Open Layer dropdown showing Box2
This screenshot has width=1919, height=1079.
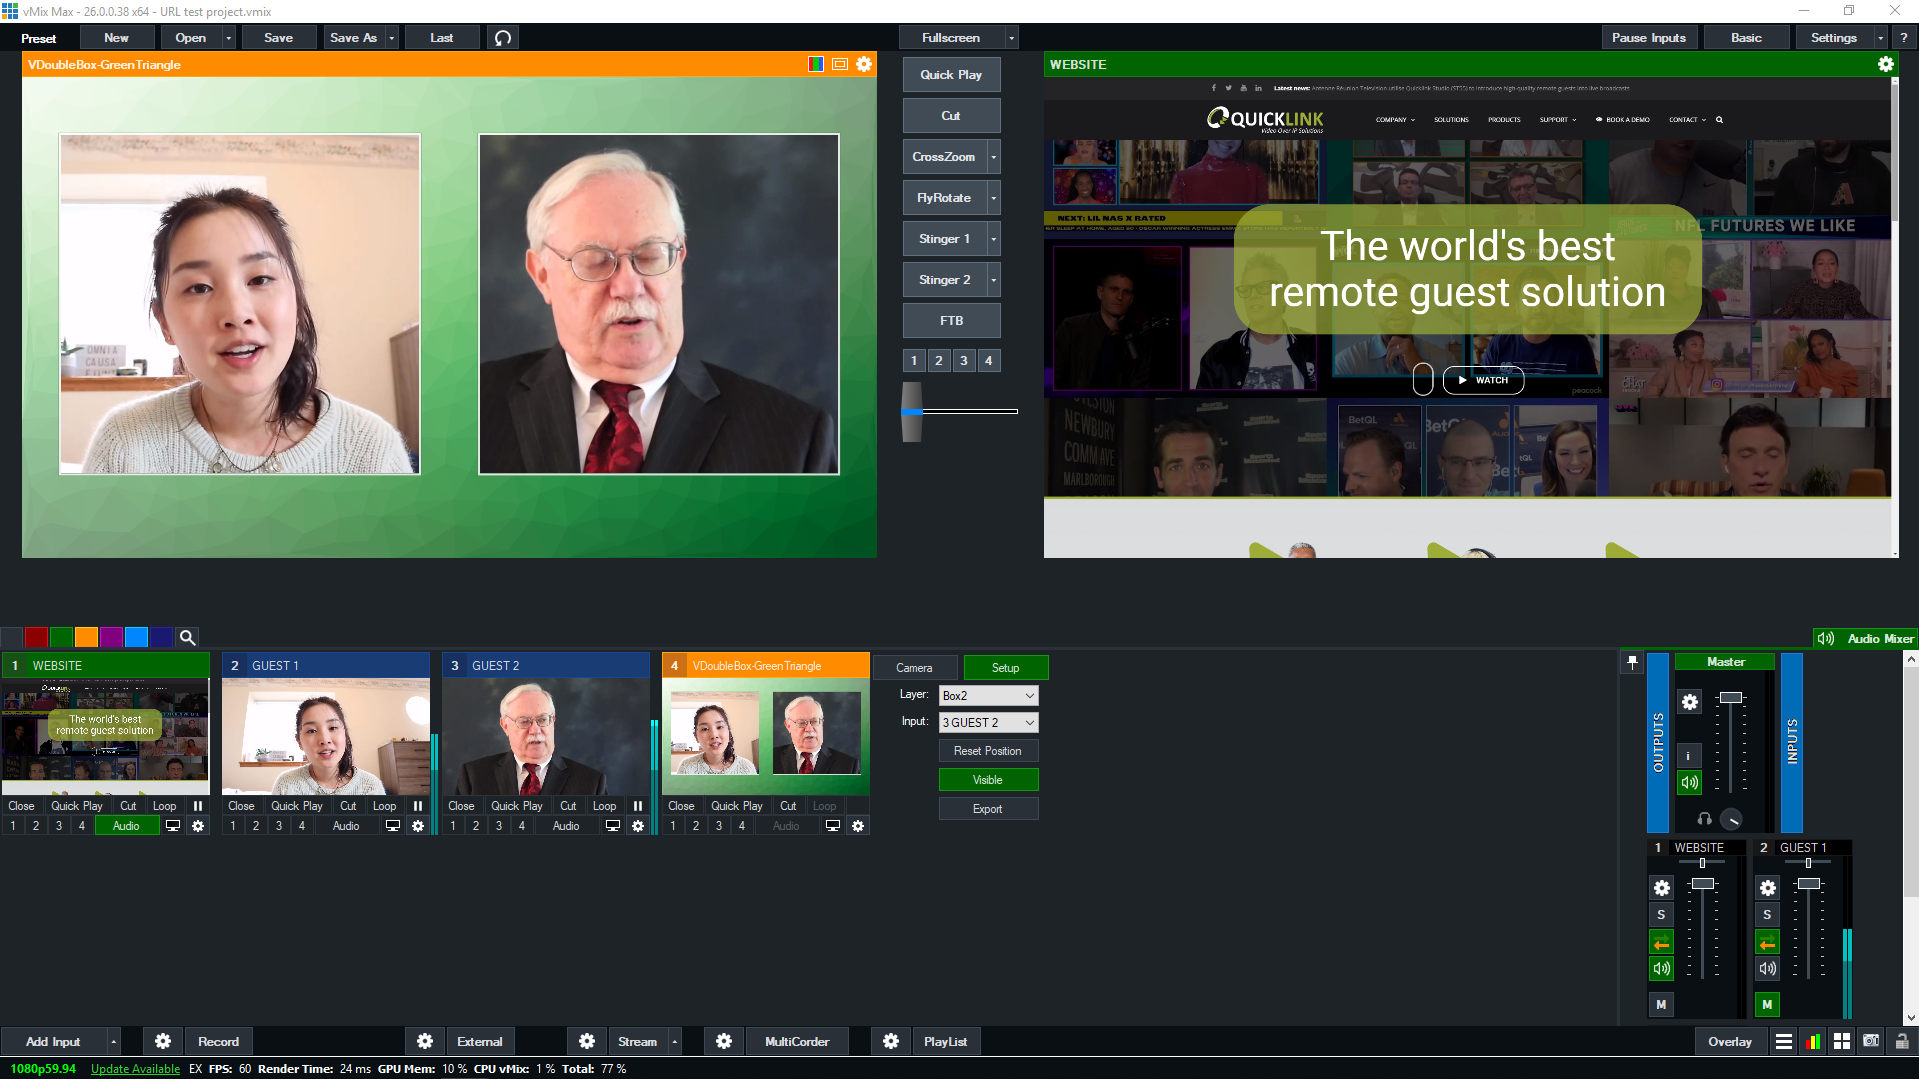[988, 696]
